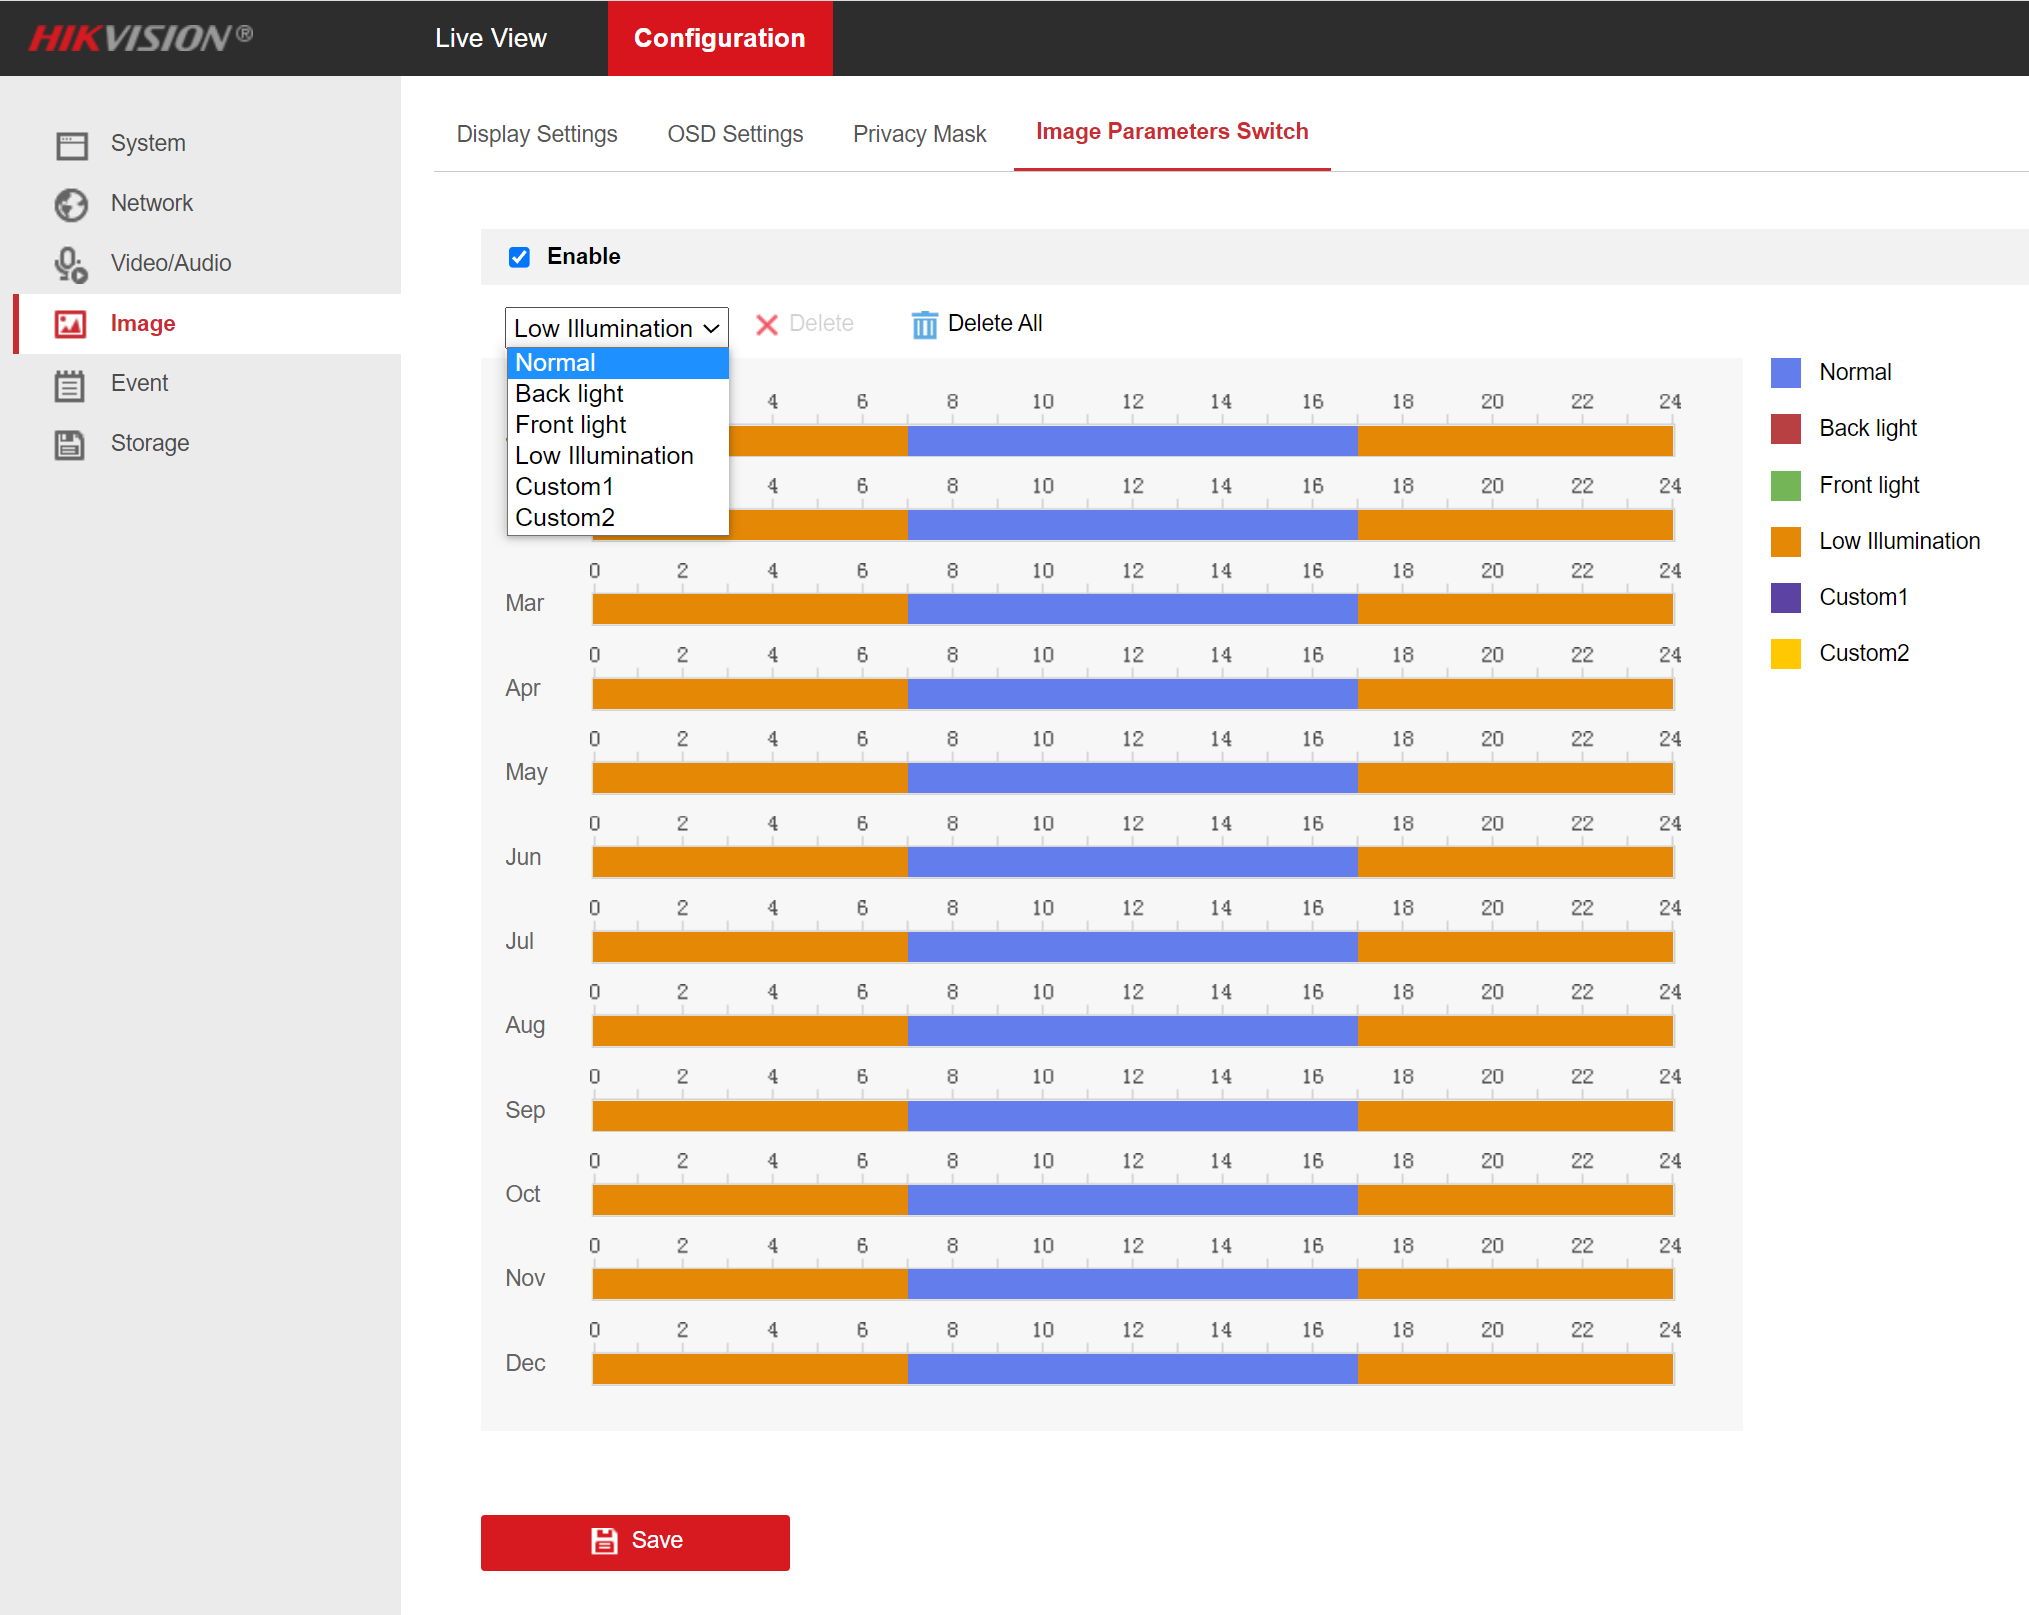Select Custom2 option in dropdown list
Viewport: 2029px width, 1615px height.
coord(565,518)
